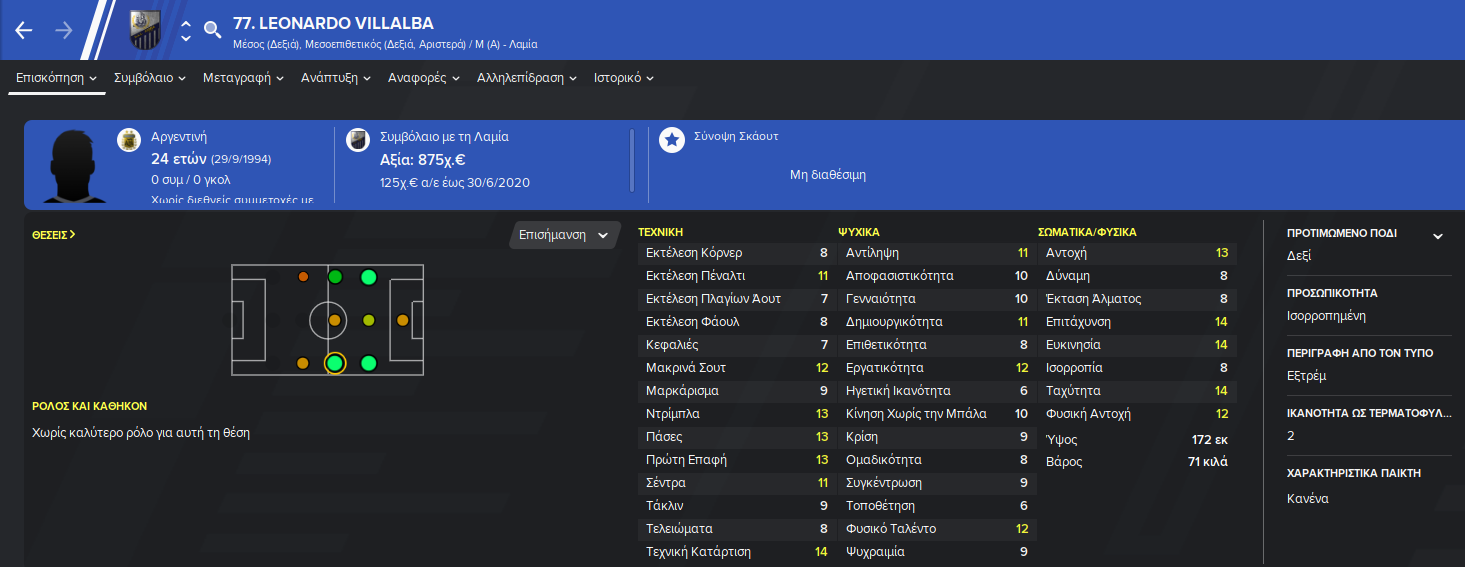The width and height of the screenshot is (1465, 567).
Task: Select the highlighted right midfield position dot
Action: click(x=335, y=363)
